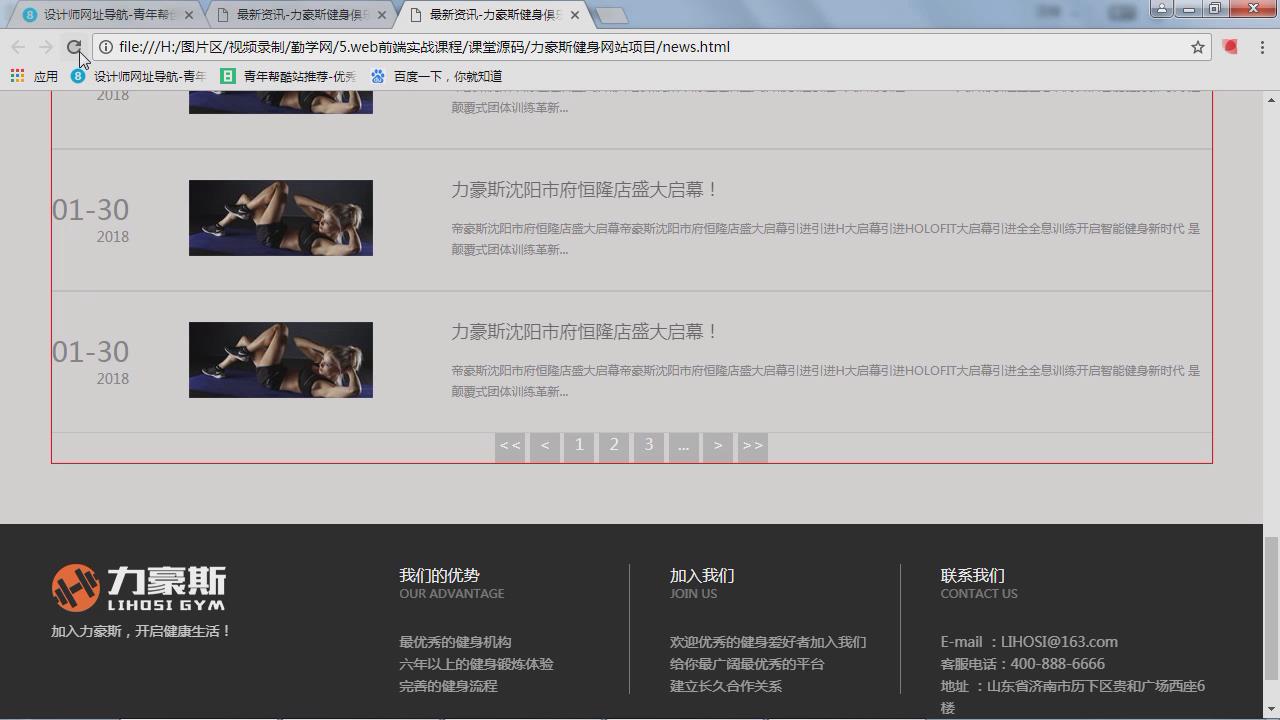
Task: Click the Chrome user profile icon in title bar
Action: pos(1161,9)
